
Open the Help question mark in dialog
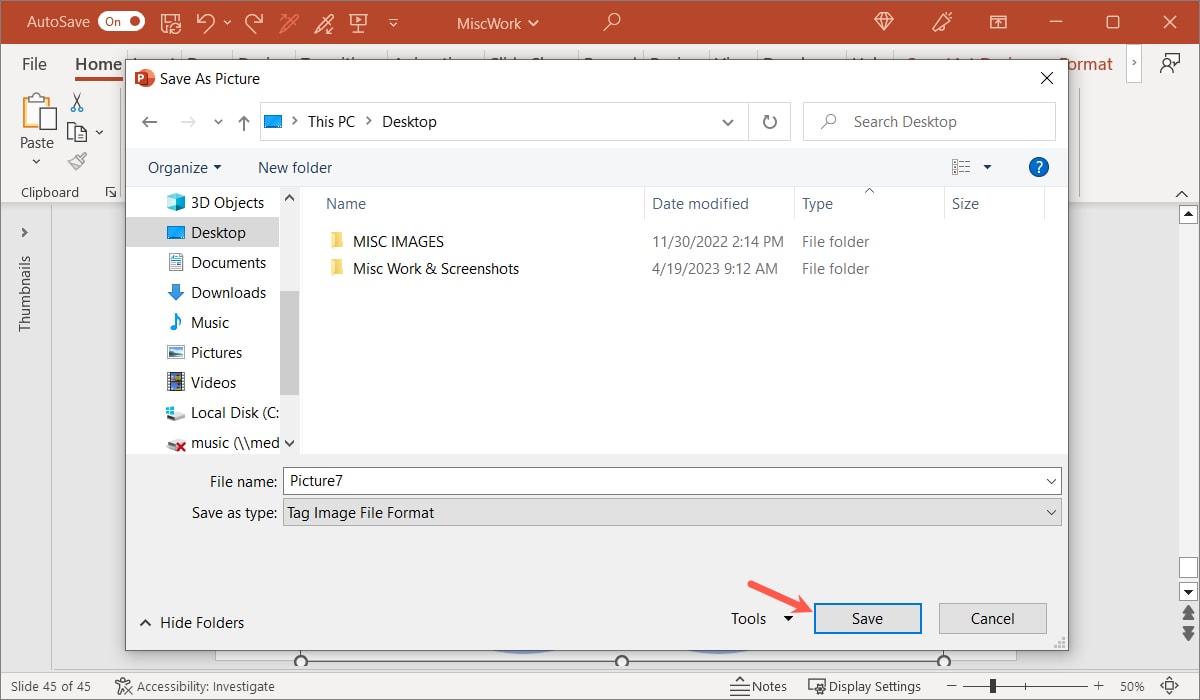click(1039, 167)
